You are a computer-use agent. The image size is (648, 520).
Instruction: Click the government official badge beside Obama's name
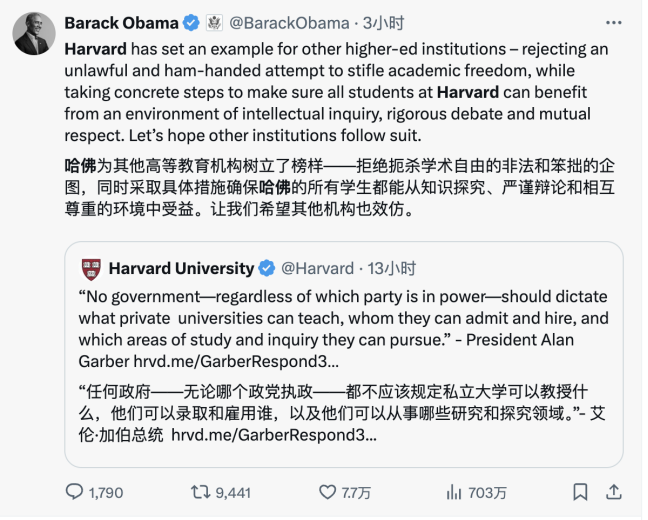click(214, 23)
